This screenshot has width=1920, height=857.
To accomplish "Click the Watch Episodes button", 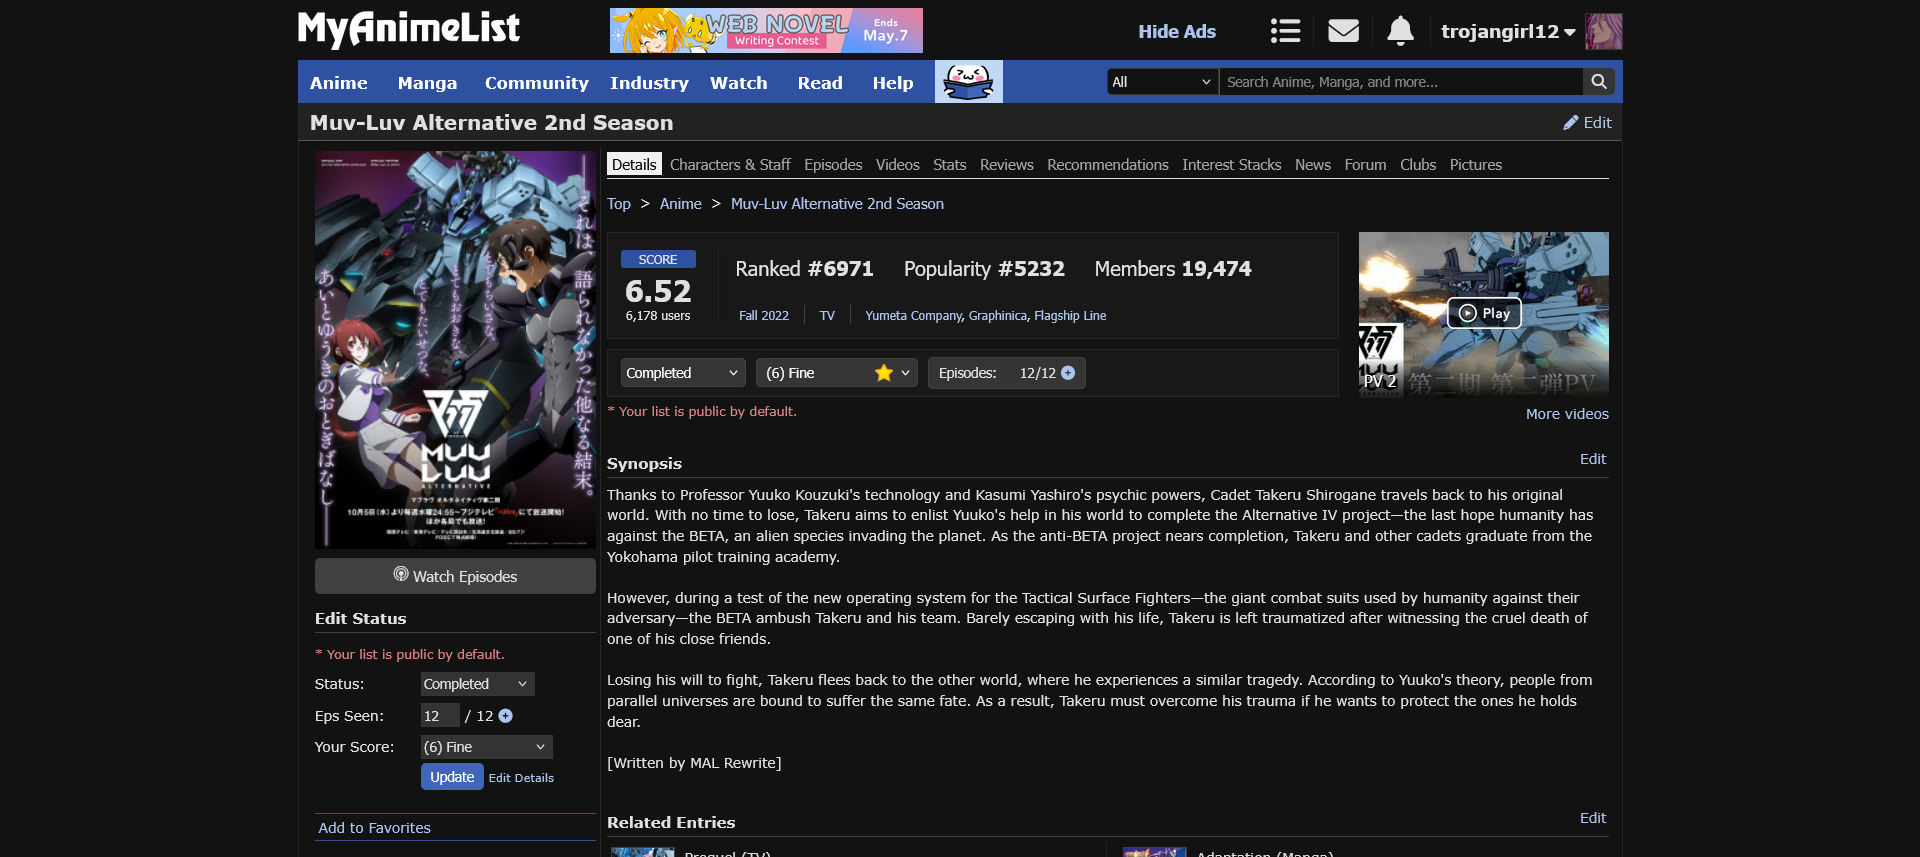I will click(455, 576).
